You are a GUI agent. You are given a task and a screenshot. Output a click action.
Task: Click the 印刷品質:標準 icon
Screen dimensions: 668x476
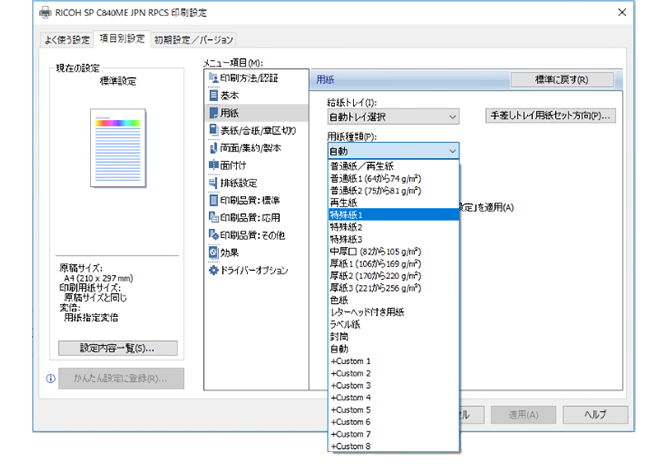click(213, 200)
